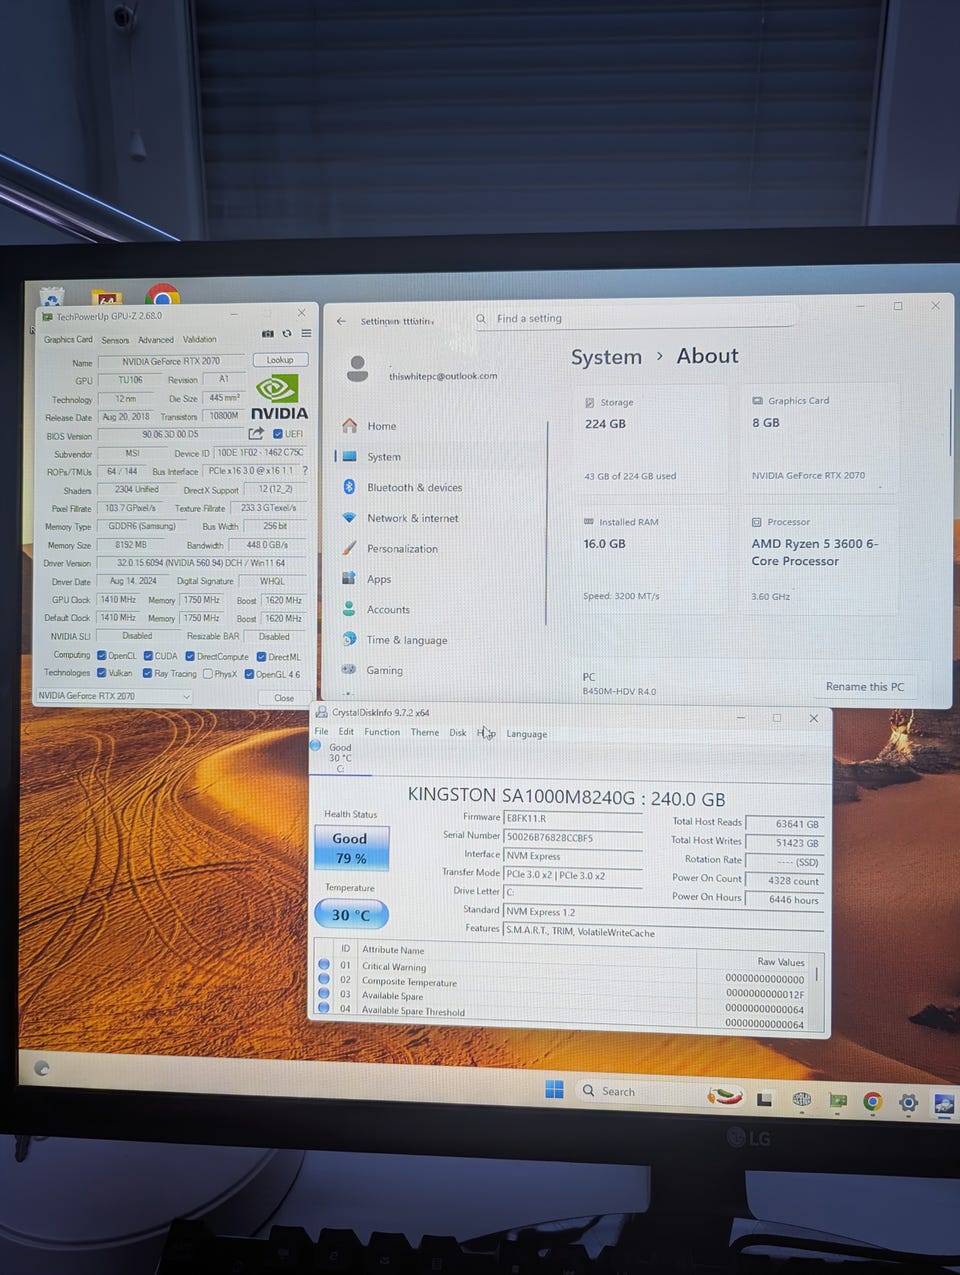Open Settings gear on the taskbar

point(908,1103)
